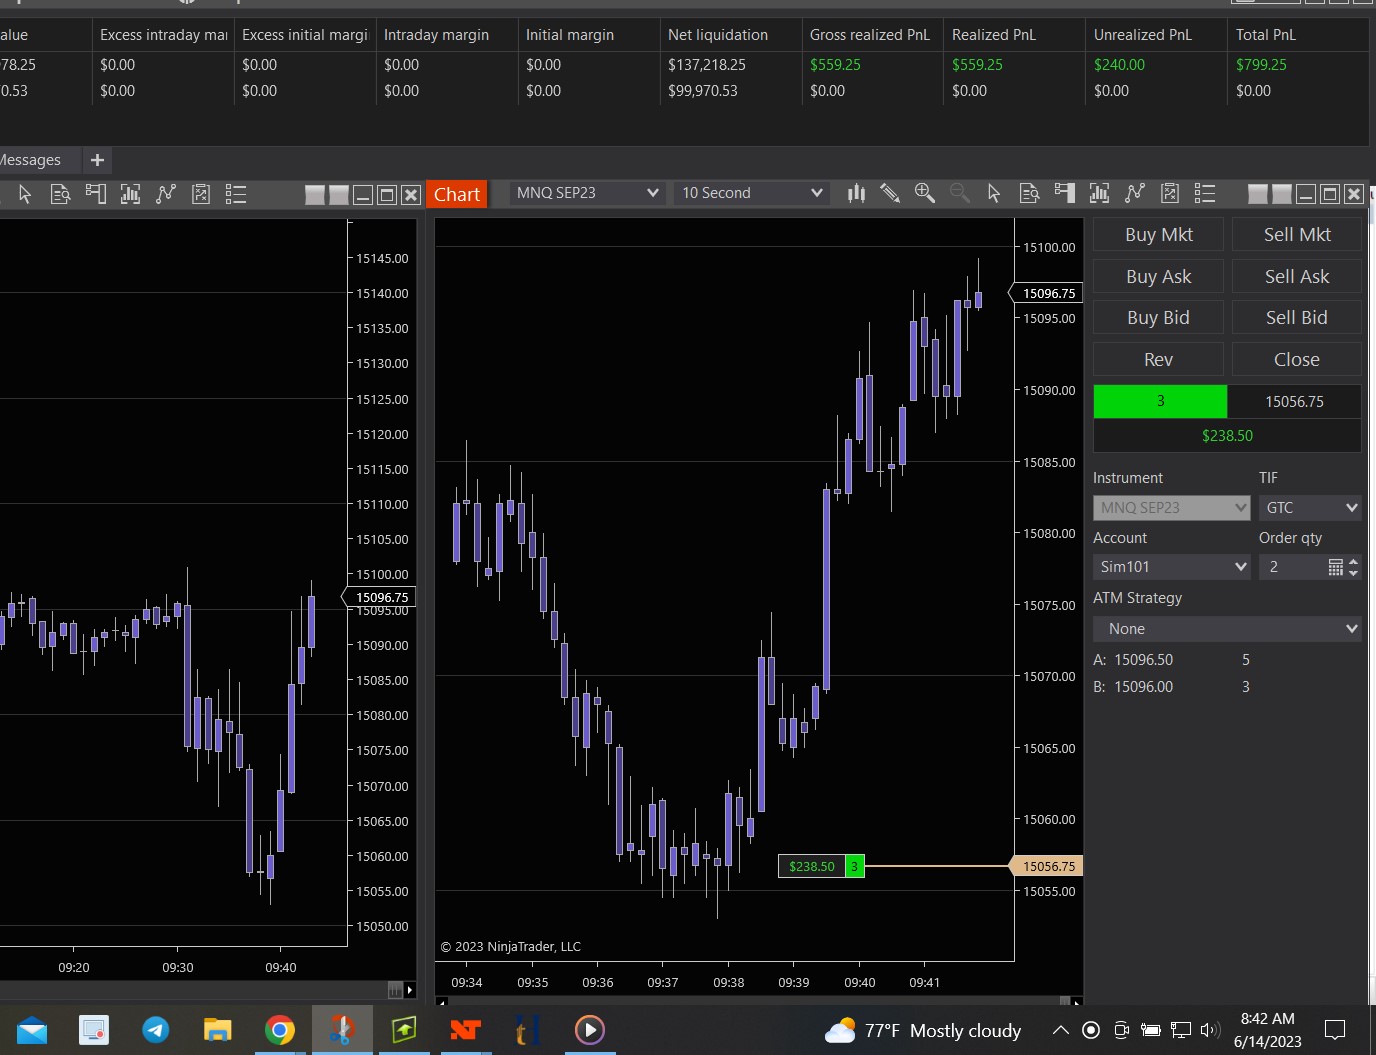This screenshot has height=1055, width=1376.
Task: Open the TIF dropdown showing GTC
Action: click(x=1310, y=508)
